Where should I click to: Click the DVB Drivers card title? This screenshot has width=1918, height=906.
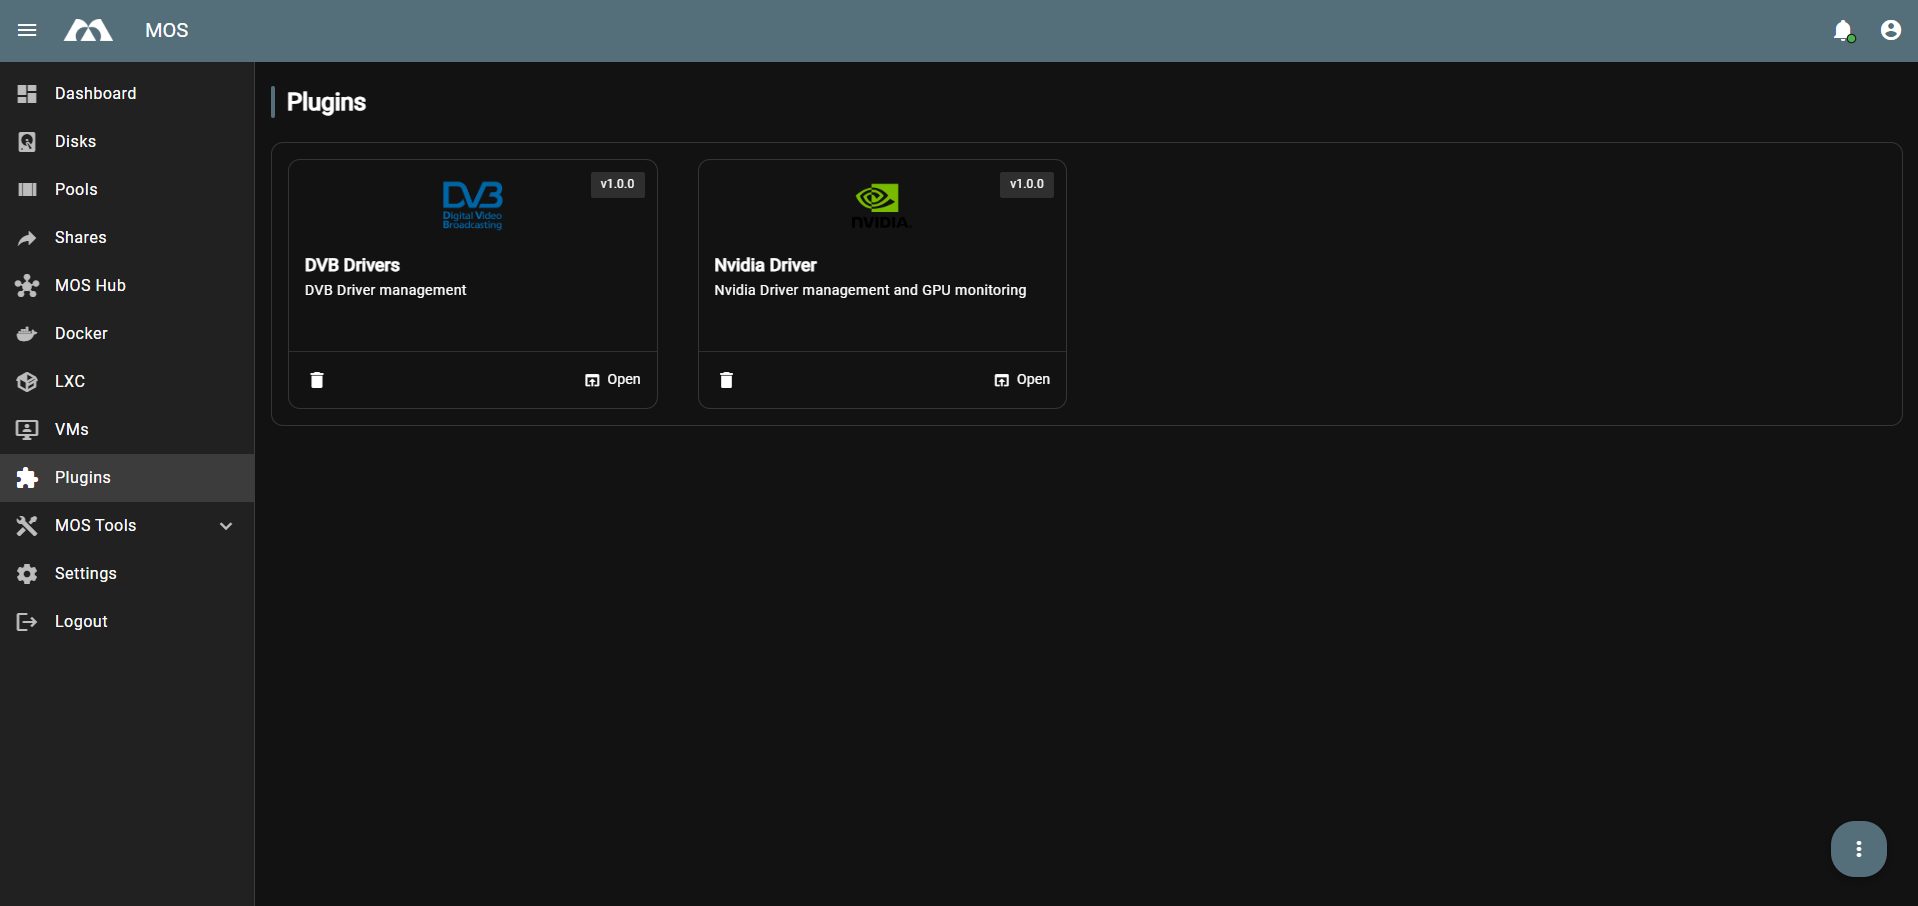click(352, 265)
